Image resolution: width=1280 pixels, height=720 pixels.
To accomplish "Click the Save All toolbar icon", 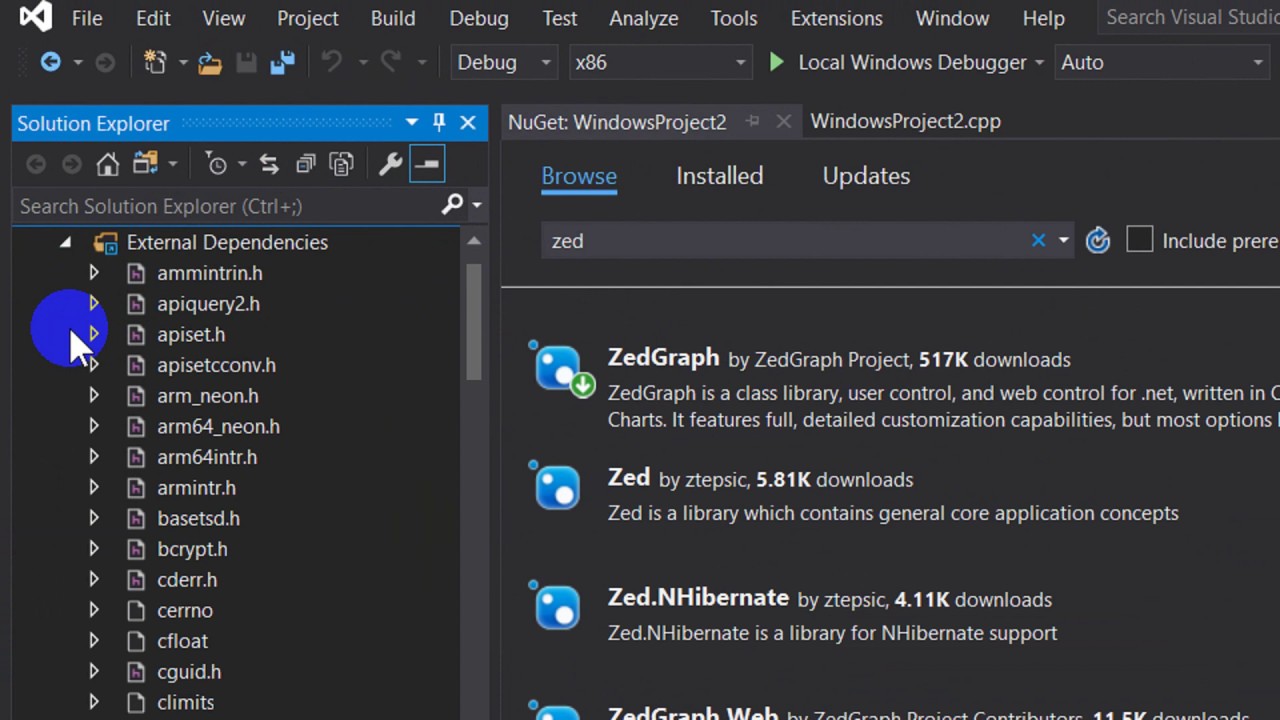I will (x=283, y=62).
